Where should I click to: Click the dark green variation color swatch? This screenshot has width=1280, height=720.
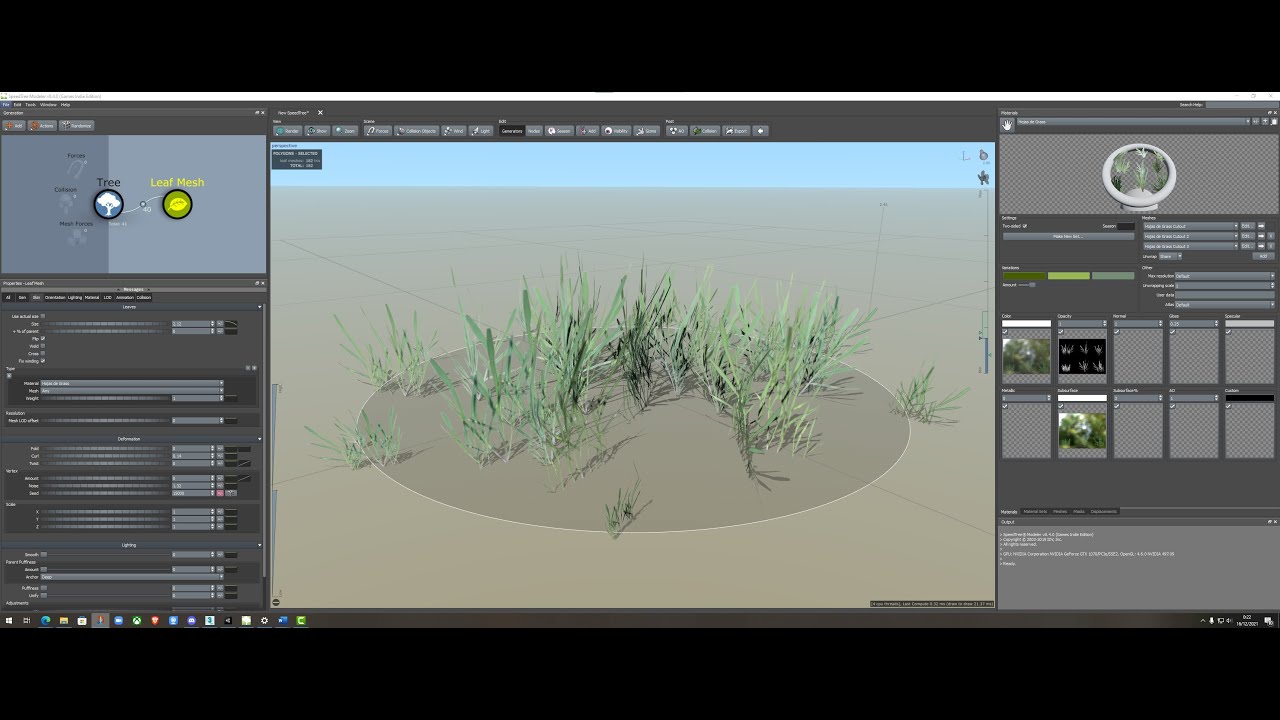1024,275
